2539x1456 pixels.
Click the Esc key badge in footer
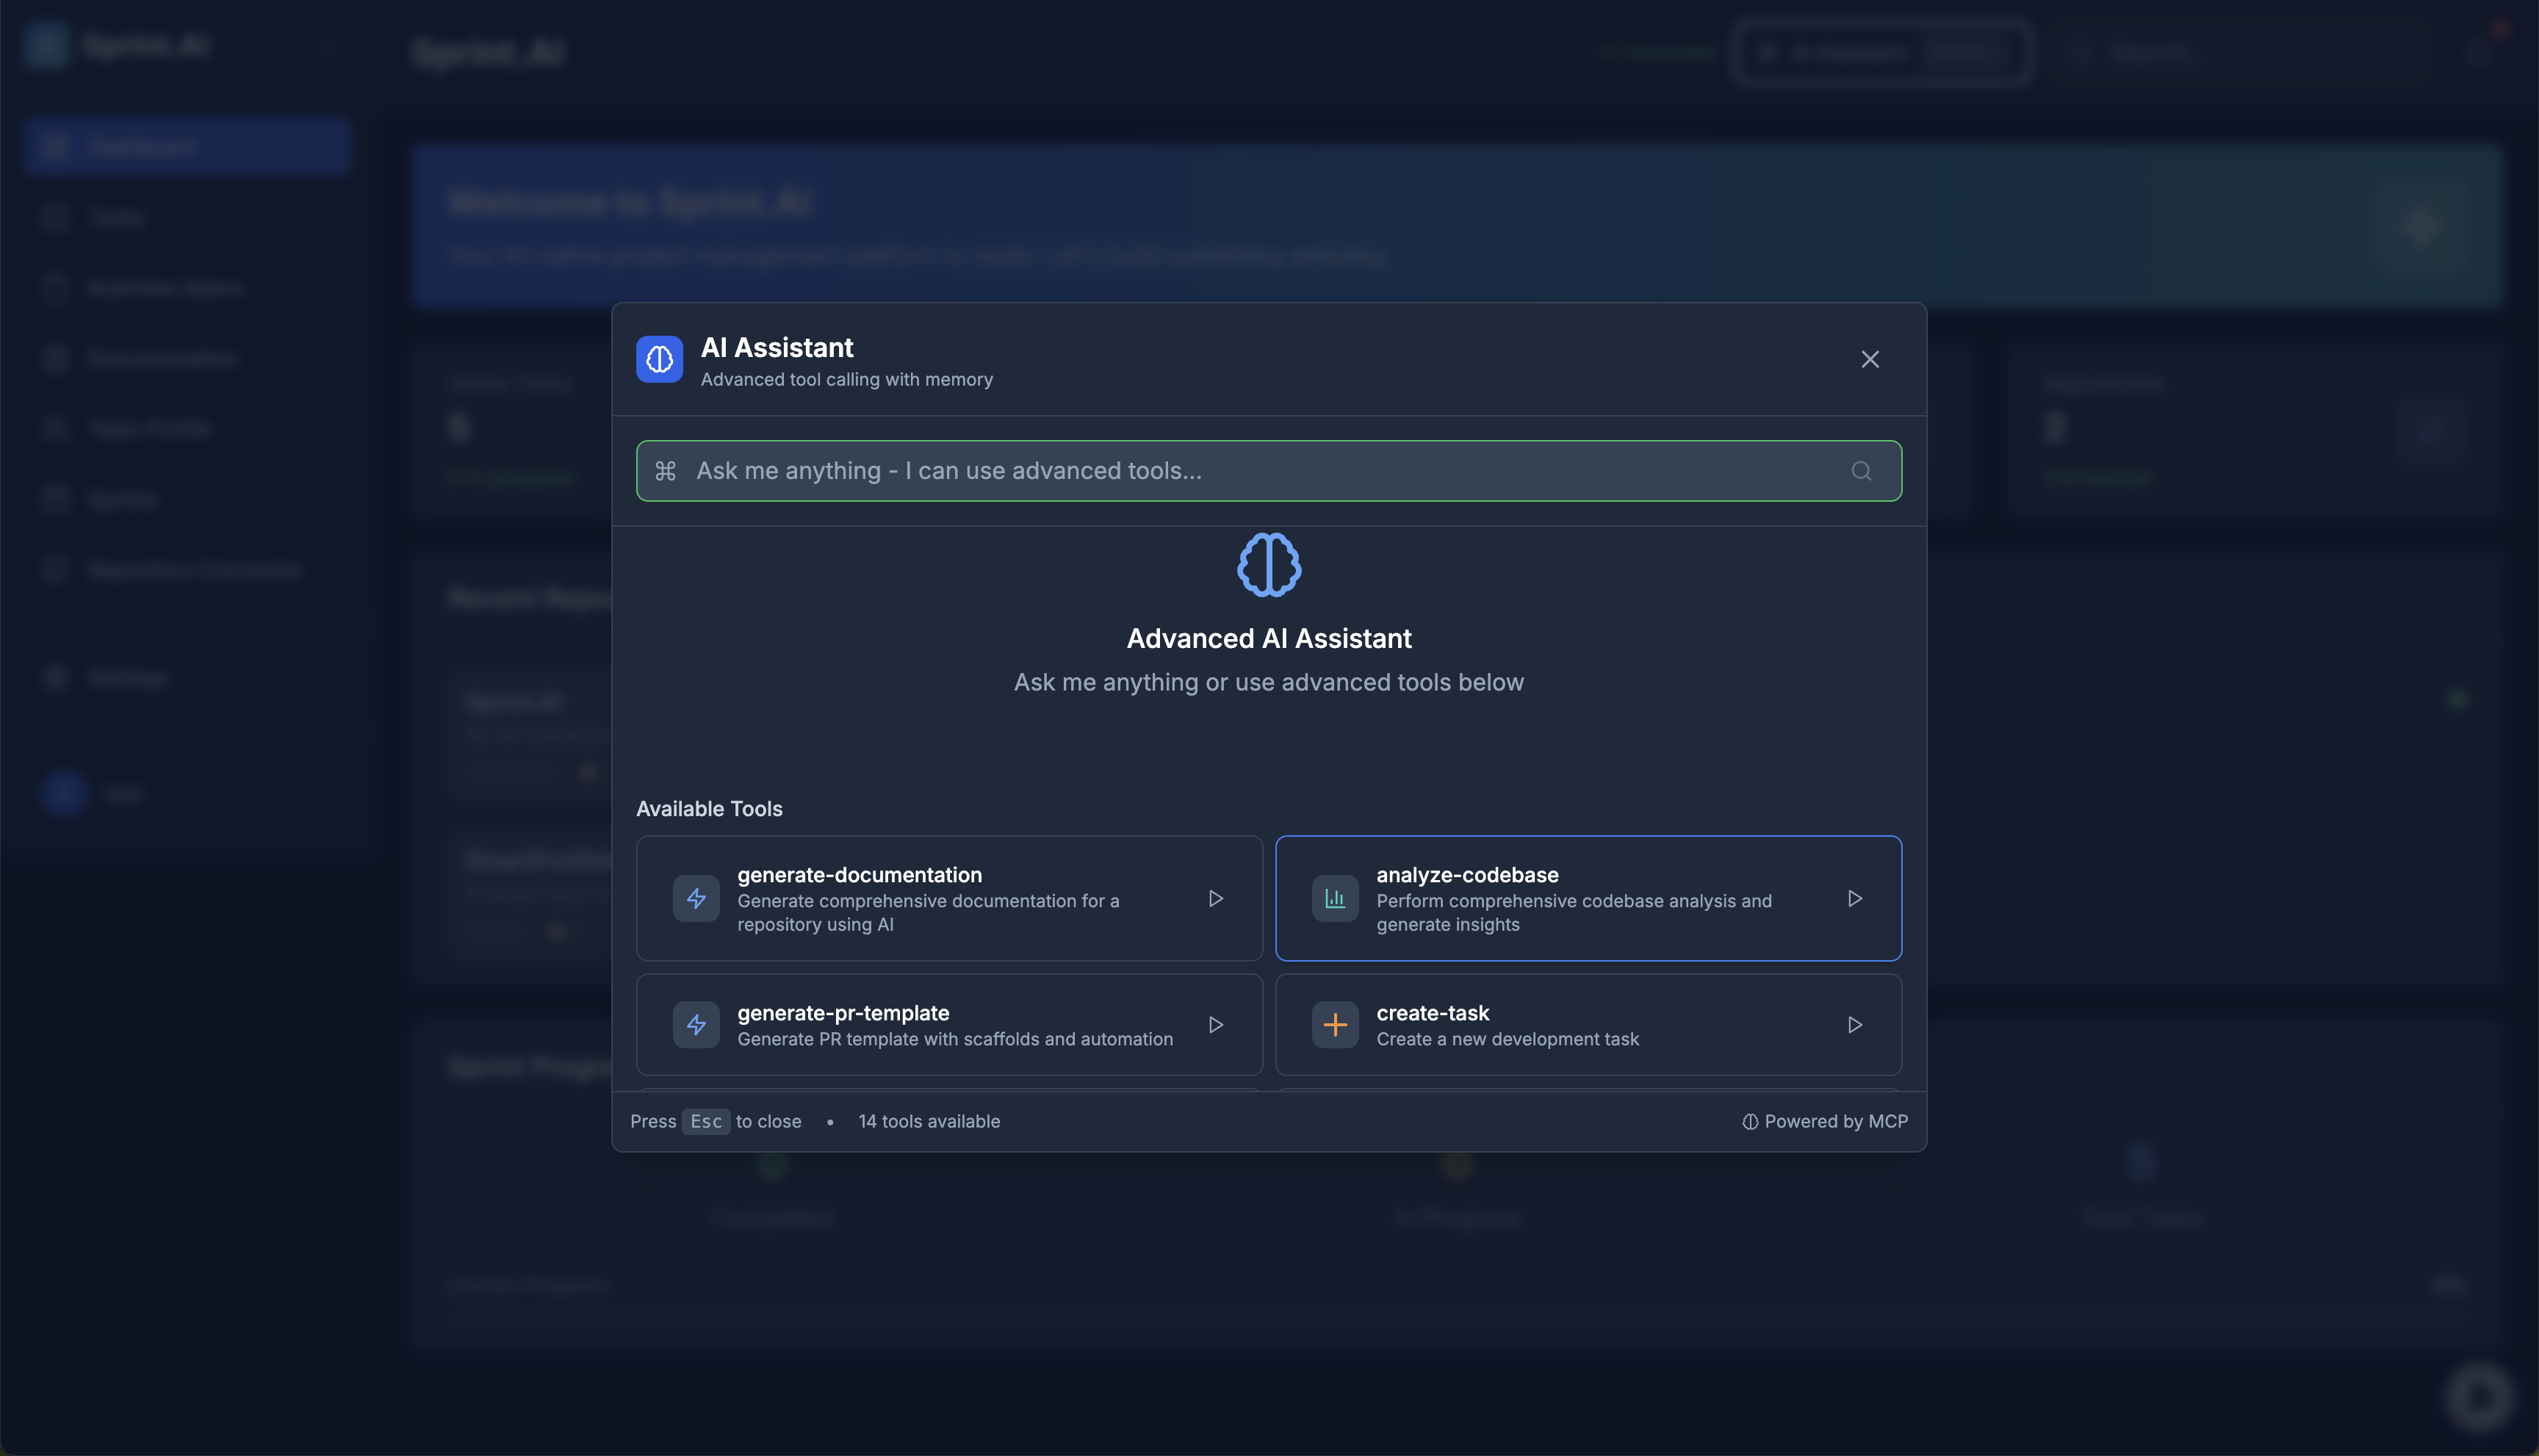point(705,1121)
